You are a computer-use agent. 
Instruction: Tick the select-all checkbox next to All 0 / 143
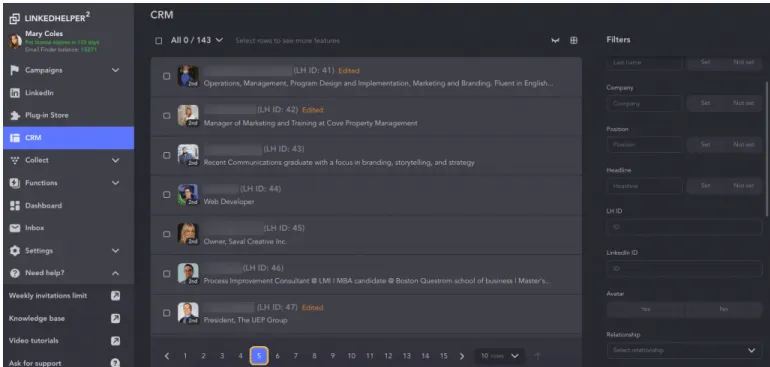pyautogui.click(x=159, y=41)
